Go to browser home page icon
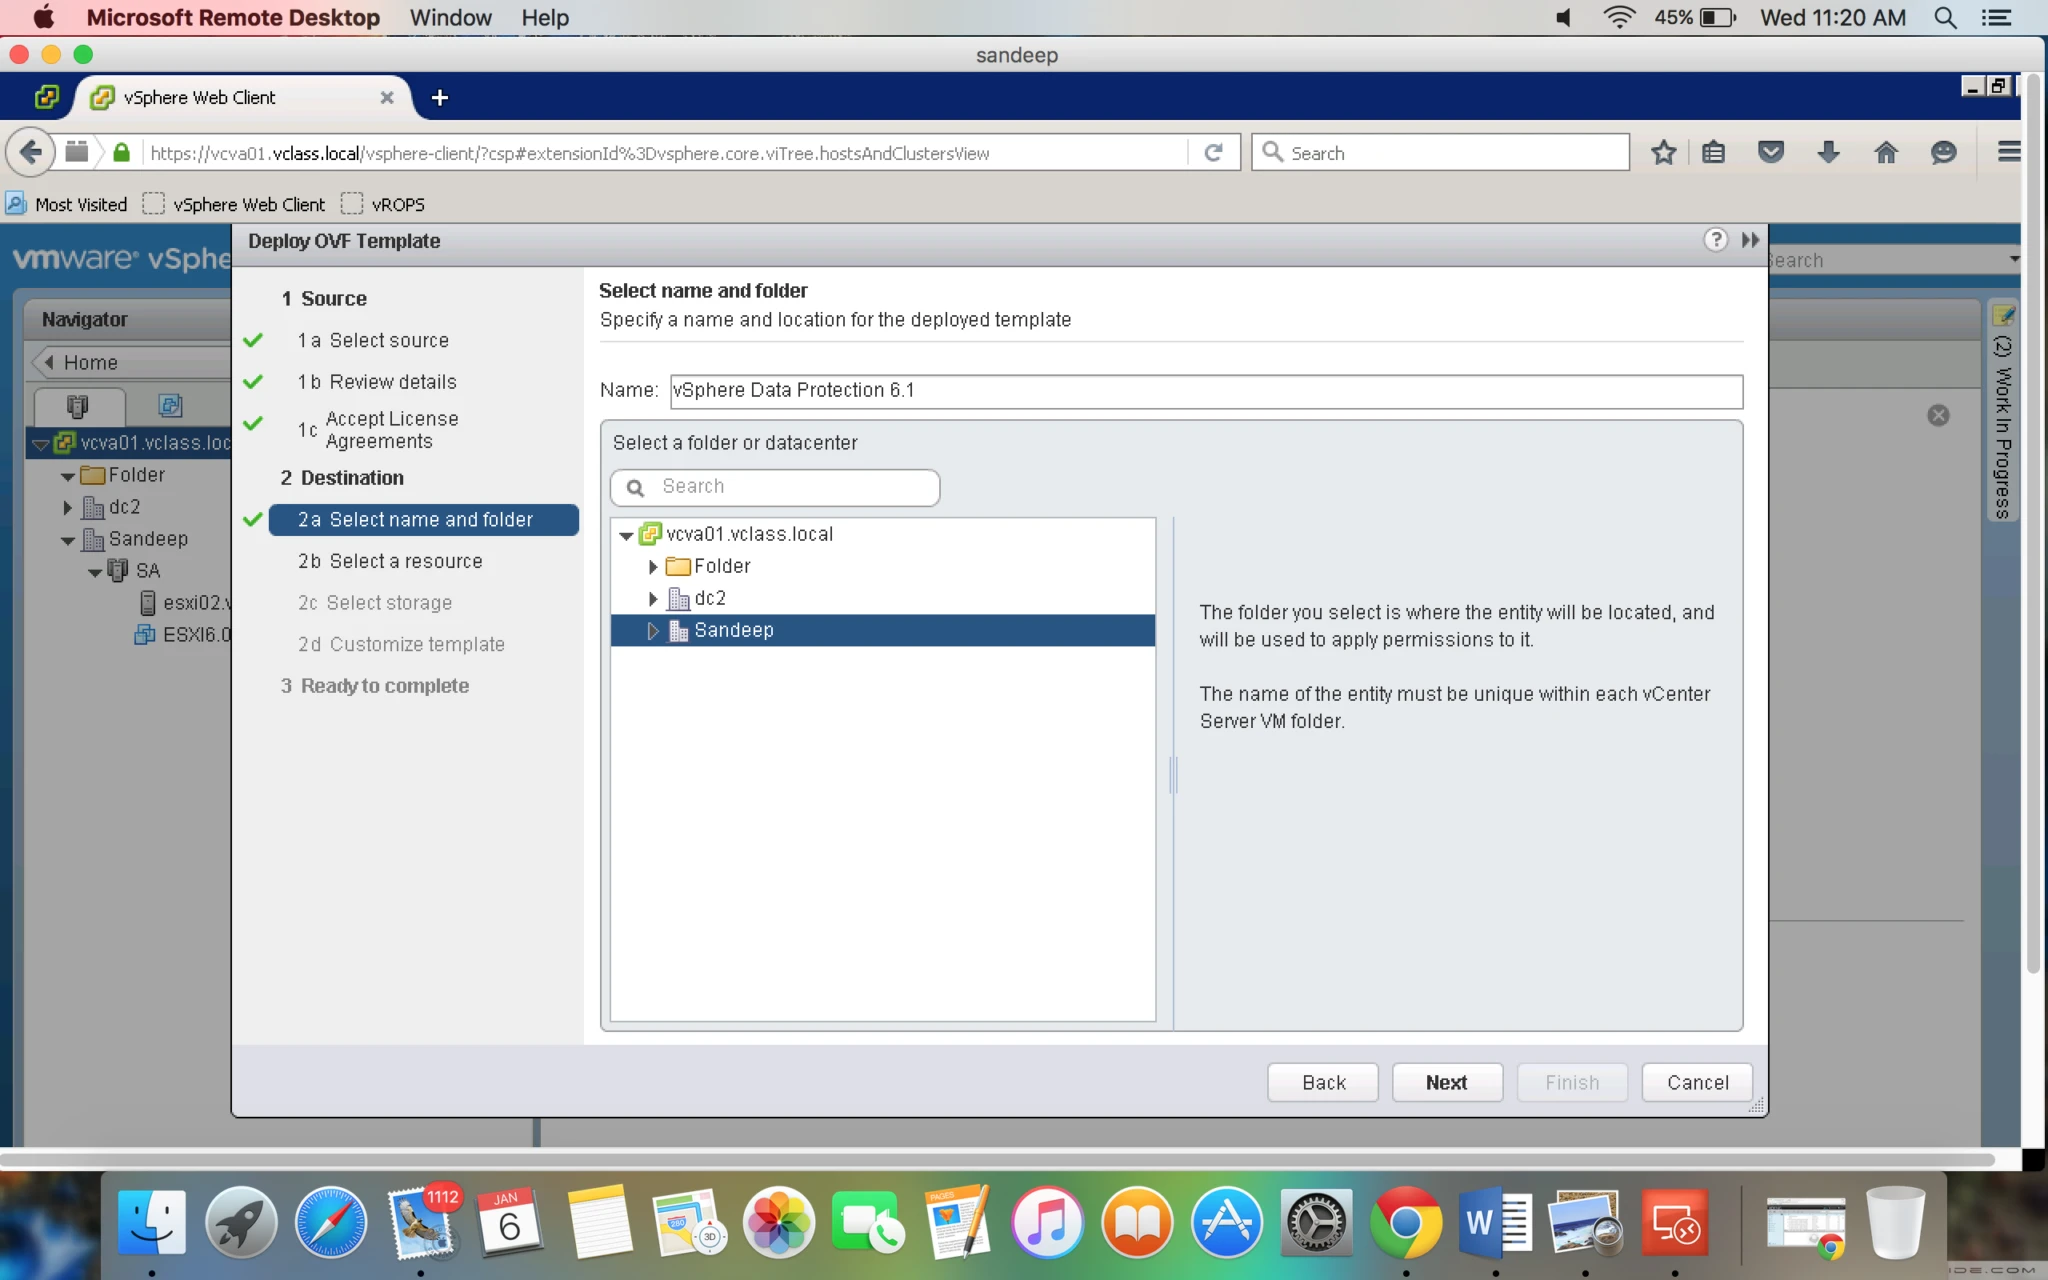The image size is (2048, 1280). 1886,153
